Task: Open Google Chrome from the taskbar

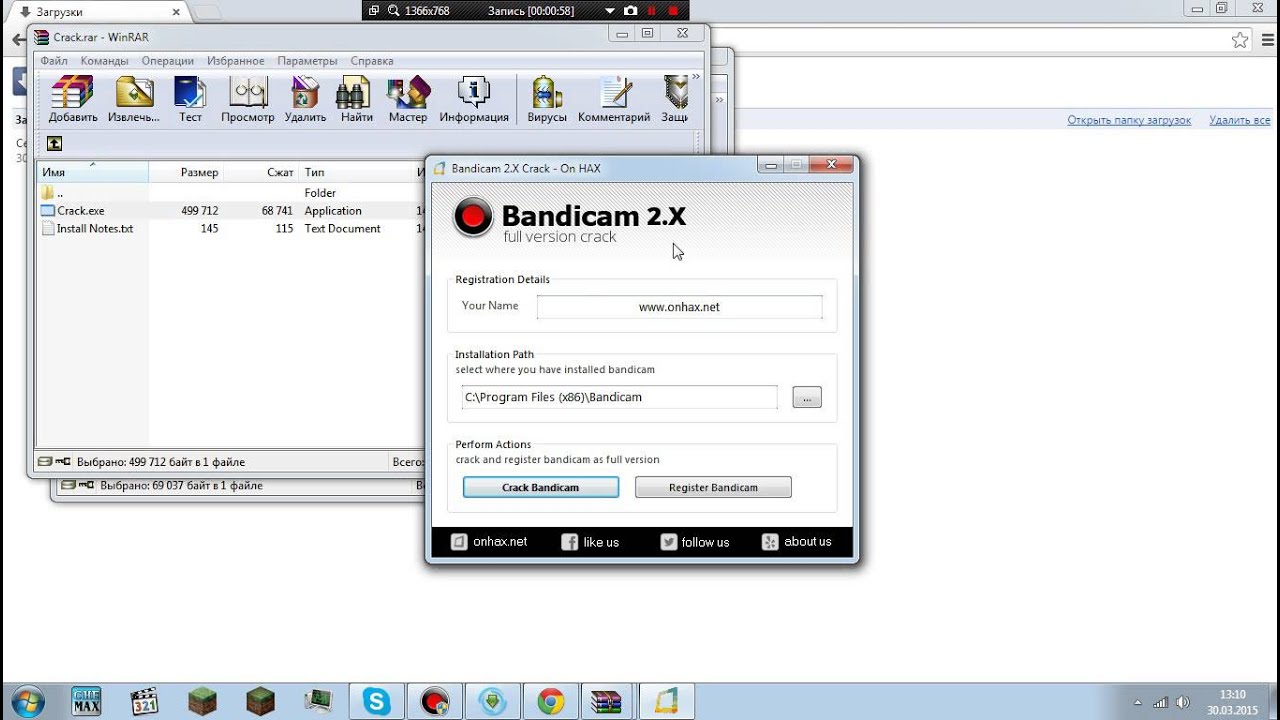Action: pos(550,701)
